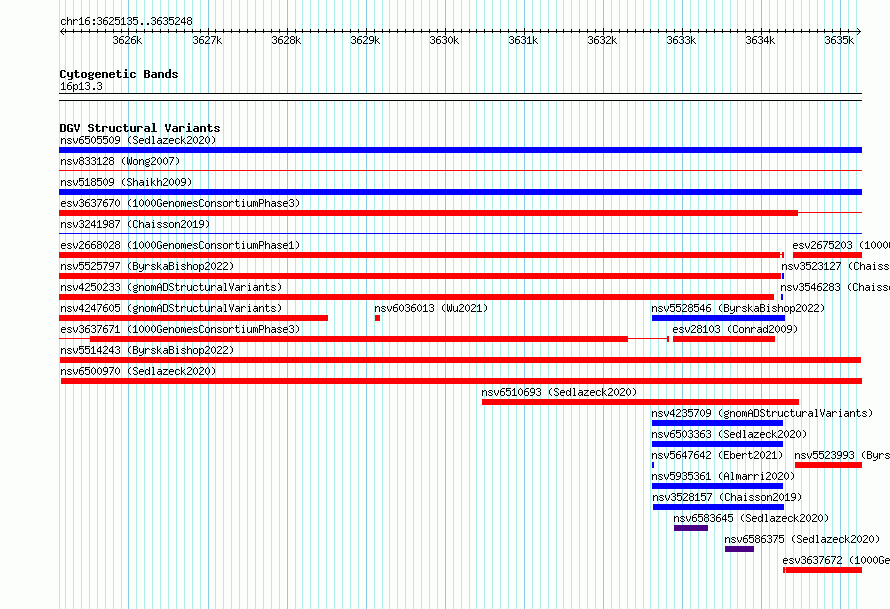Select the esv28103 (Conrad2009) label
This screenshot has height=609, width=890.
tap(735, 329)
